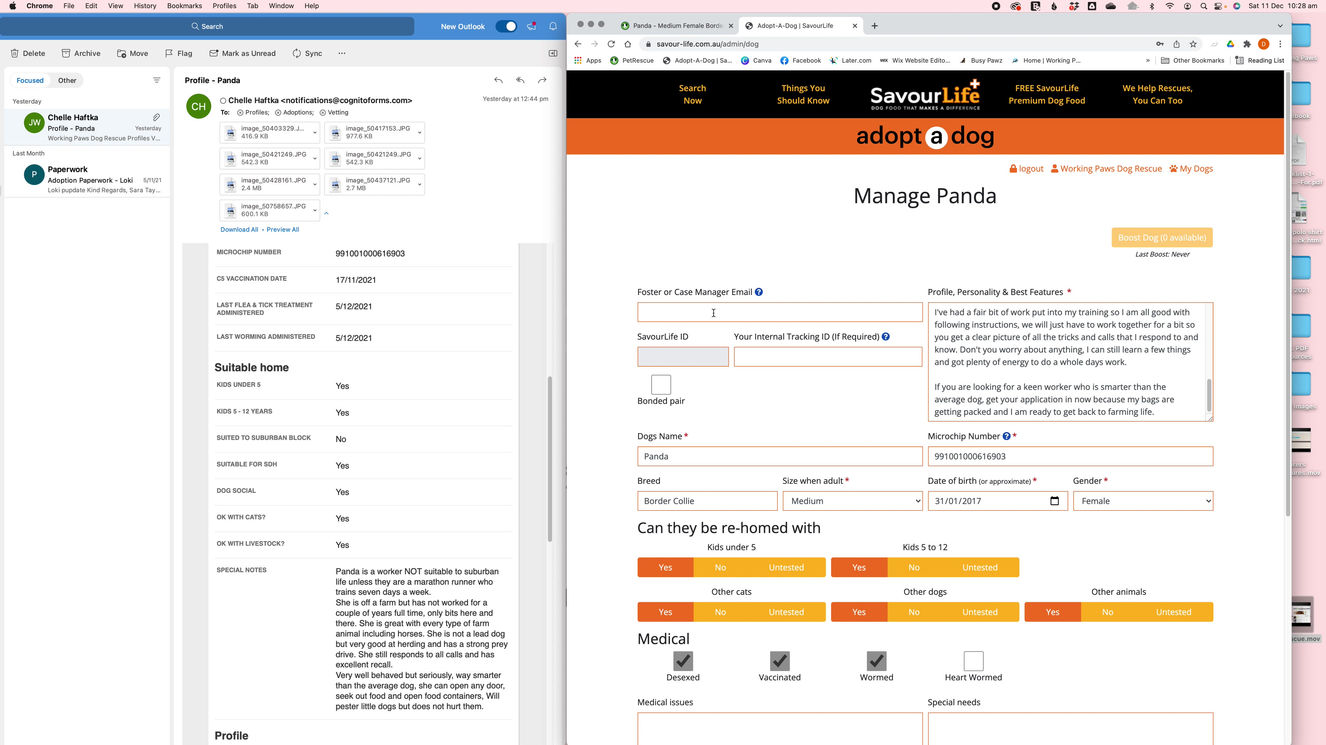Bookmark this page with the star icon
Viewport: 1326px width, 745px height.
(x=1193, y=44)
